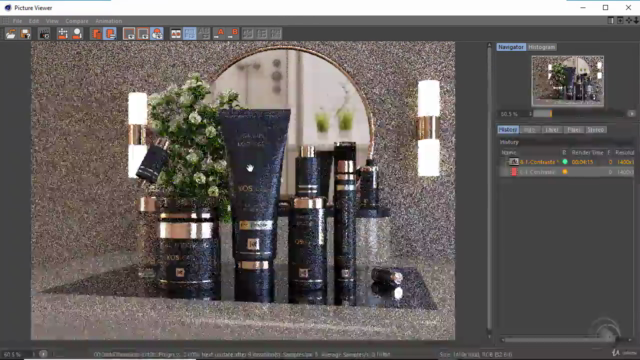Screen dimensions: 640x360
Task: Click the zoom stepper arrows beside 60.5 %
Action: click(530, 114)
